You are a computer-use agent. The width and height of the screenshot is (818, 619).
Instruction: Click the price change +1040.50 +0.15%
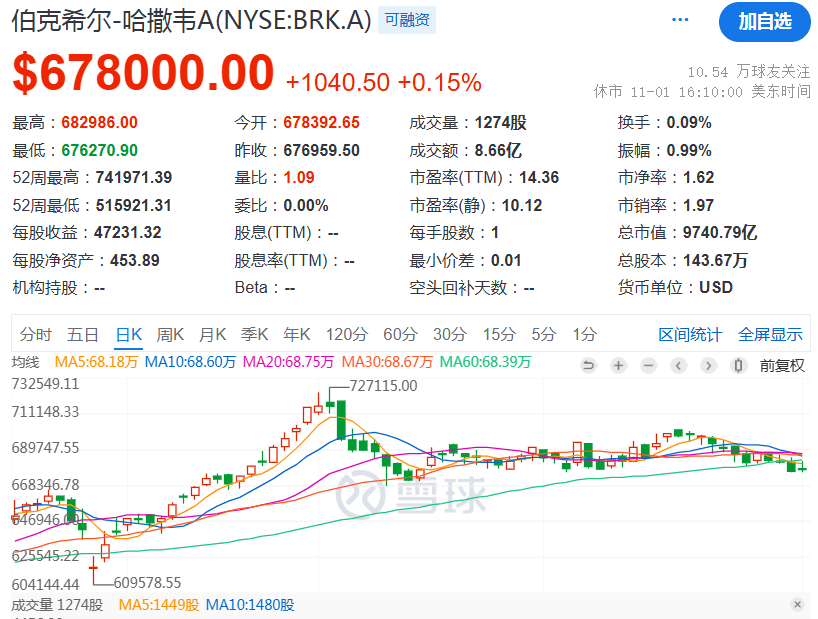[x=383, y=82]
